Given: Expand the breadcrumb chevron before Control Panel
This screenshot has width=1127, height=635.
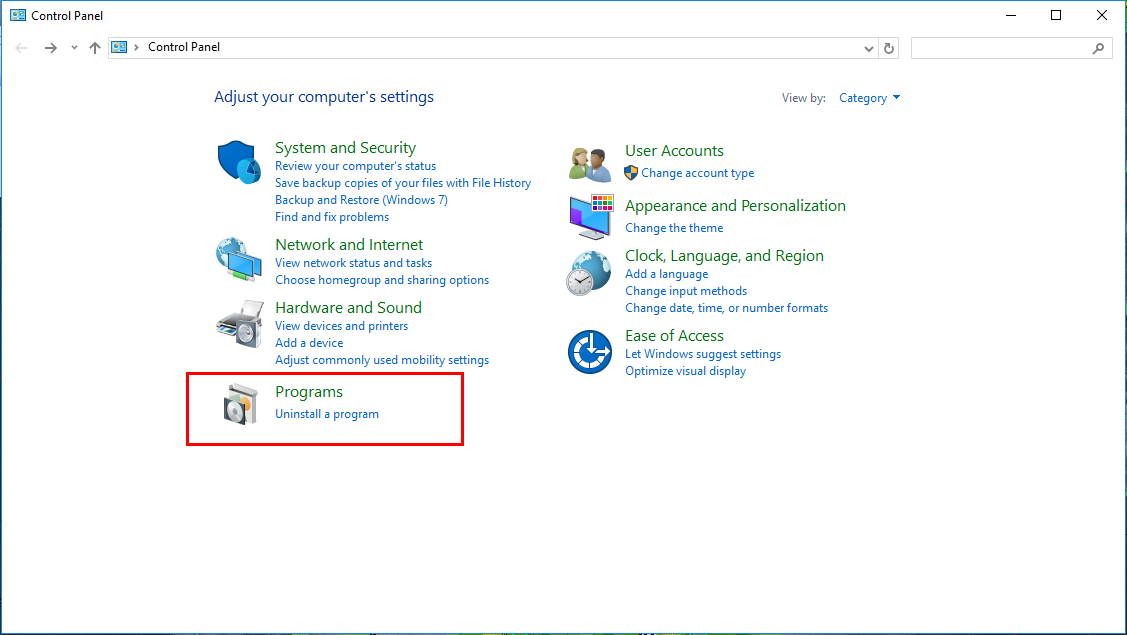Looking at the screenshot, I should 137,47.
